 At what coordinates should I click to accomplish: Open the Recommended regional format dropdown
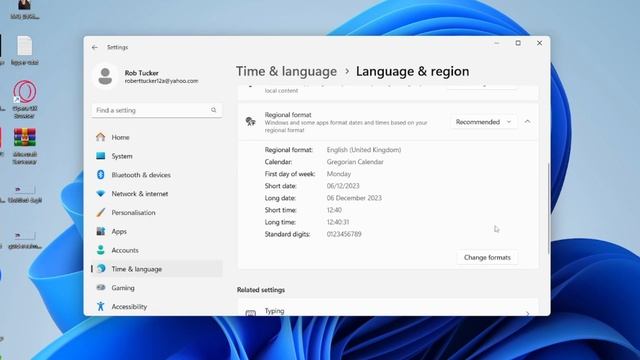pos(483,122)
